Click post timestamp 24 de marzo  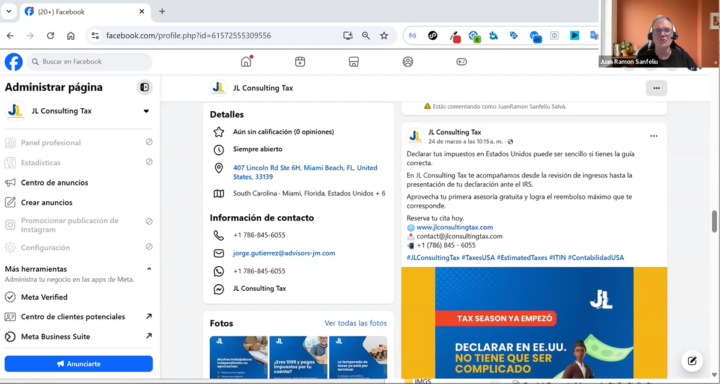point(466,141)
